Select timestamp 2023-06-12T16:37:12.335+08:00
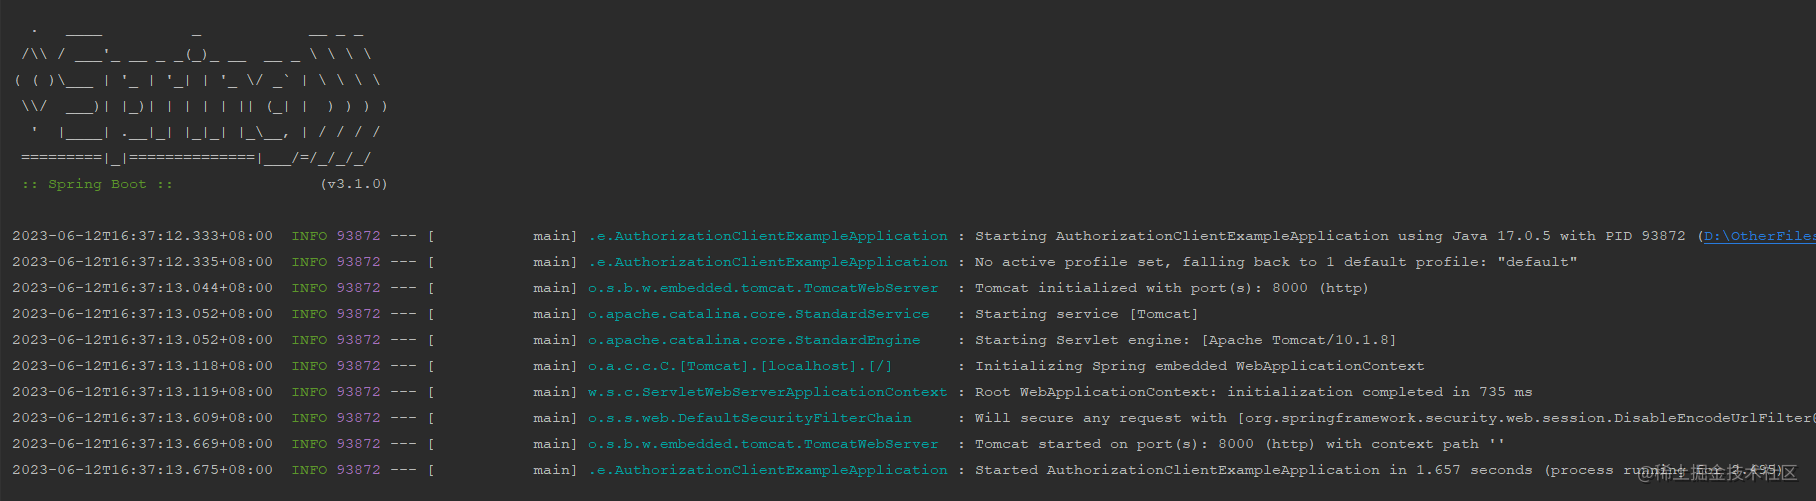This screenshot has height=501, width=1816. pos(142,262)
